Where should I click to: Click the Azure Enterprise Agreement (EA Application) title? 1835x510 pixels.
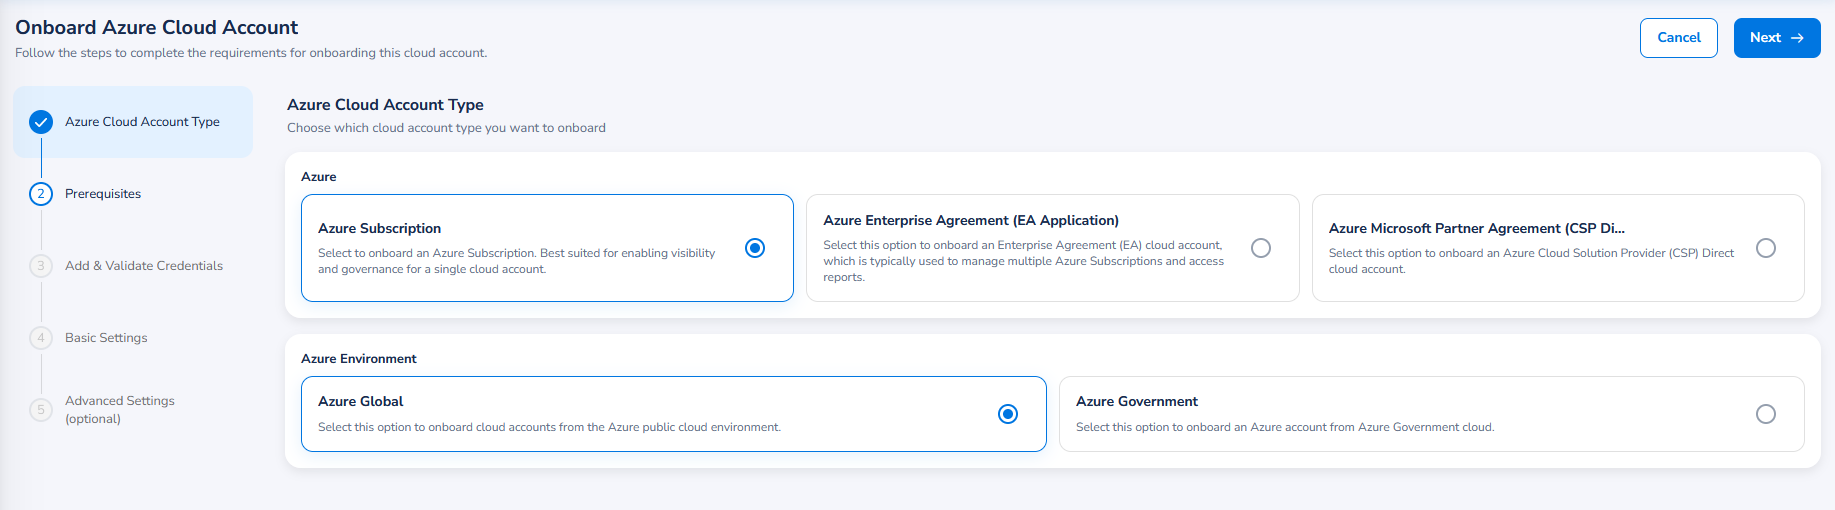point(971,221)
